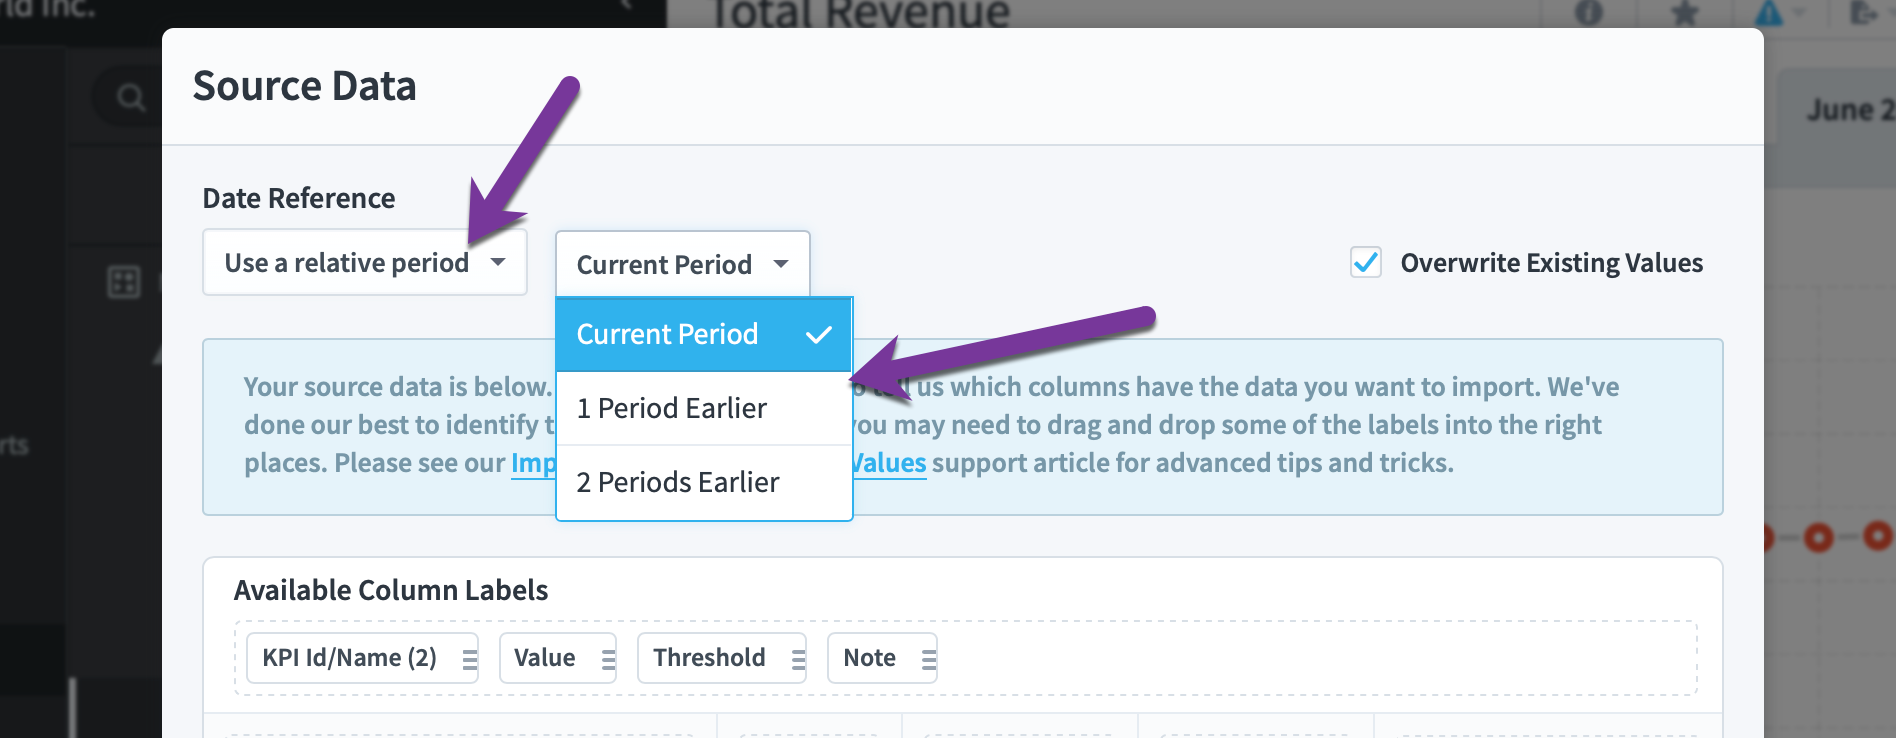Click the star favorite icon in header
The image size is (1896, 738).
tap(1685, 13)
